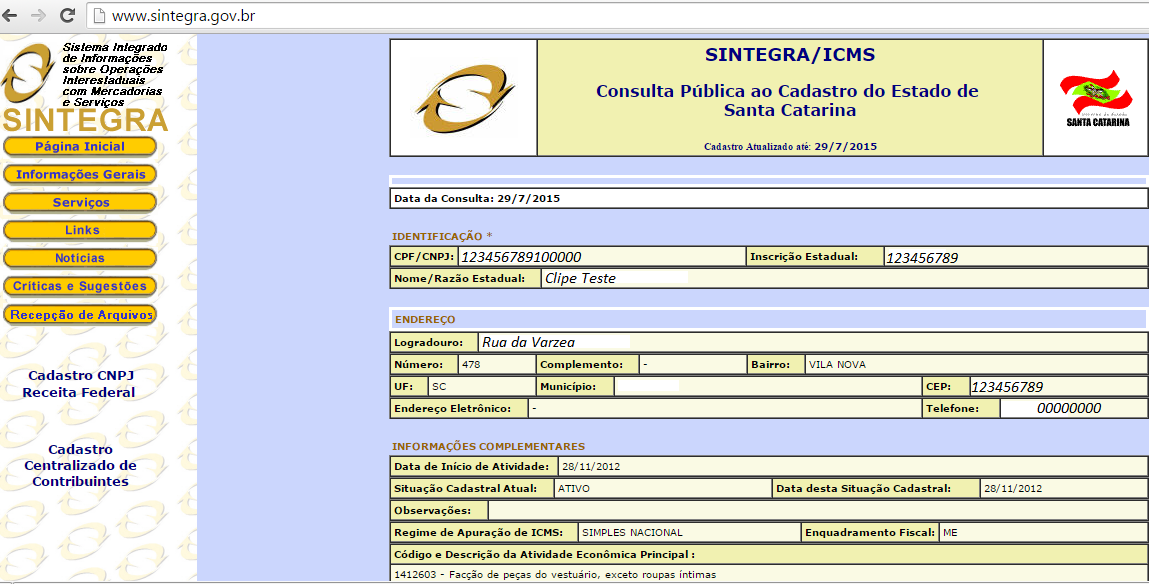This screenshot has height=584, width=1149.
Task: Open Críticas e Sugestões menu button
Action: coord(80,286)
